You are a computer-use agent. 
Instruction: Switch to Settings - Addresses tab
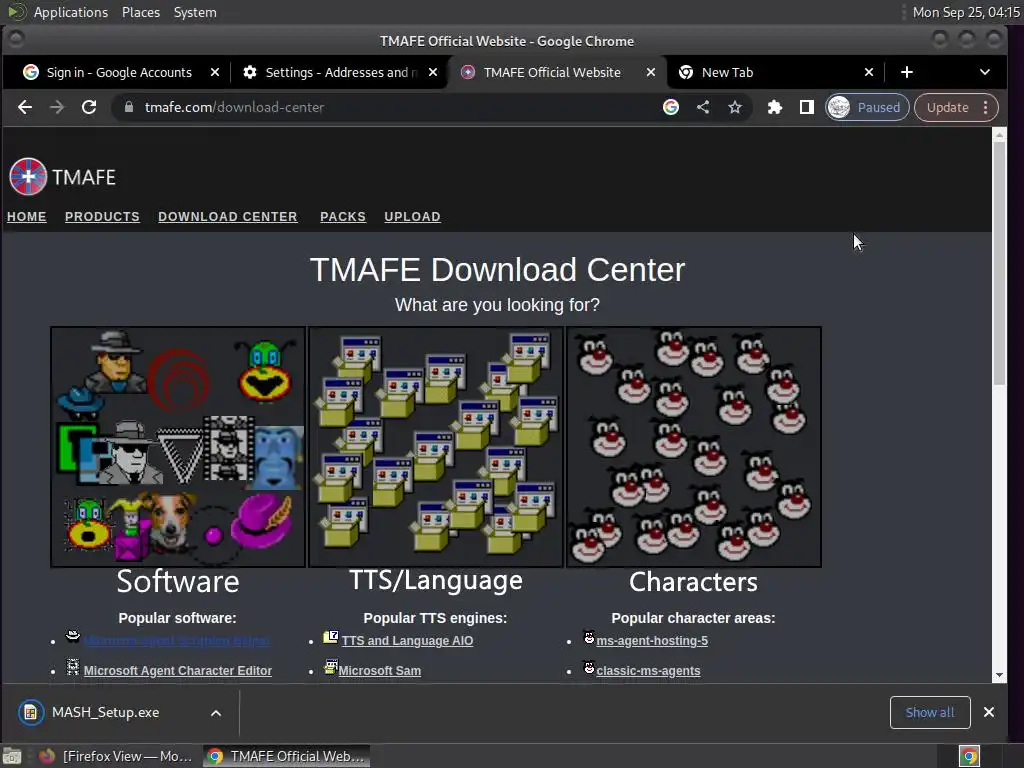click(x=341, y=72)
